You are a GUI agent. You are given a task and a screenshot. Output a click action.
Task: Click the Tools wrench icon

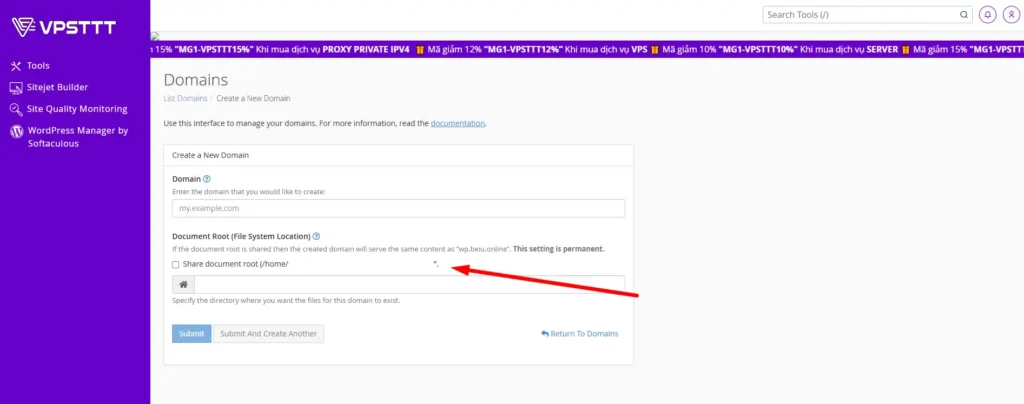click(x=16, y=66)
